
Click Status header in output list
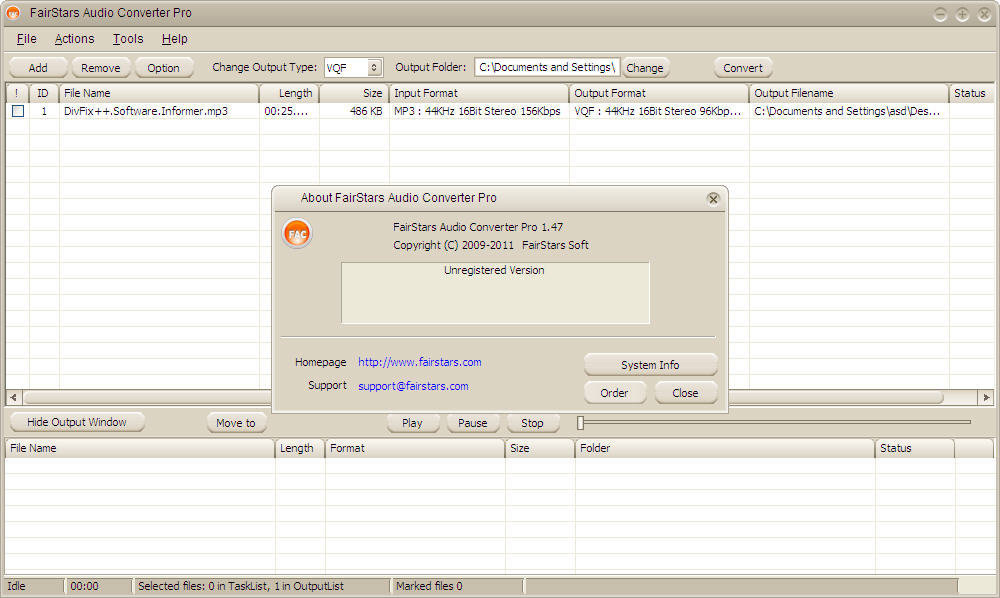click(915, 448)
